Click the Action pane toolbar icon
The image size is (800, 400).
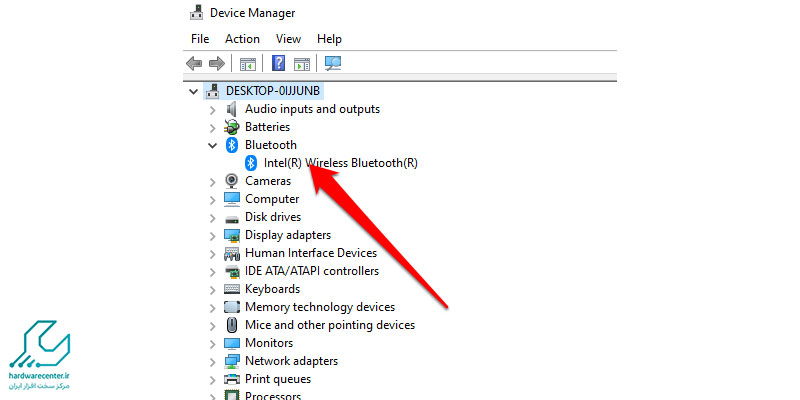click(x=302, y=64)
